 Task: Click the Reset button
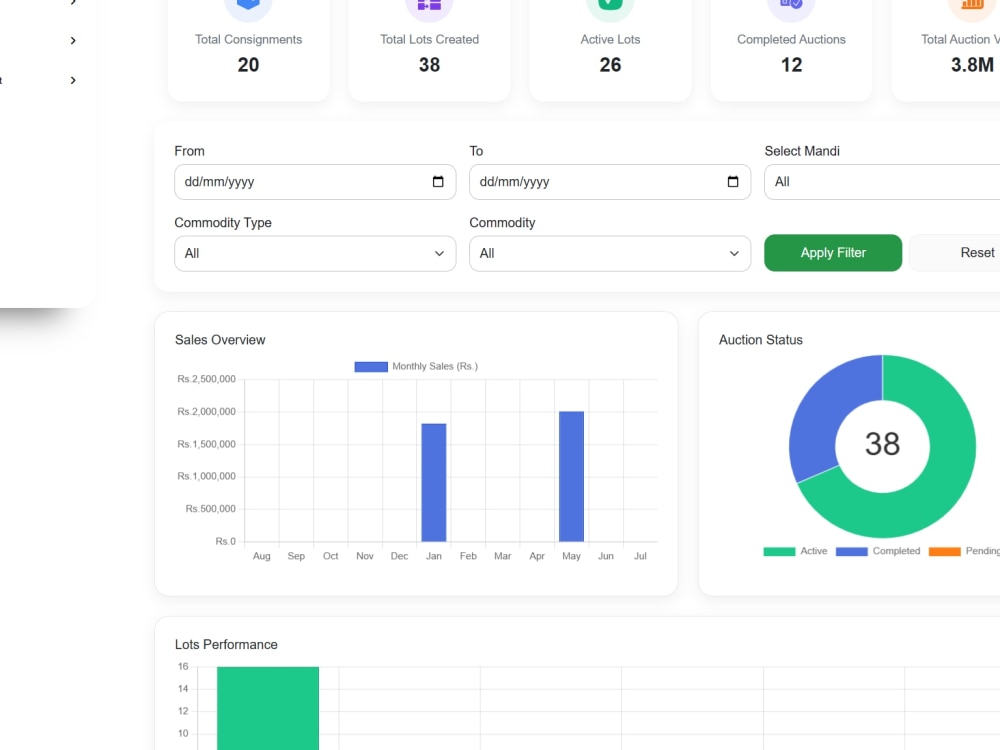click(x=957, y=253)
